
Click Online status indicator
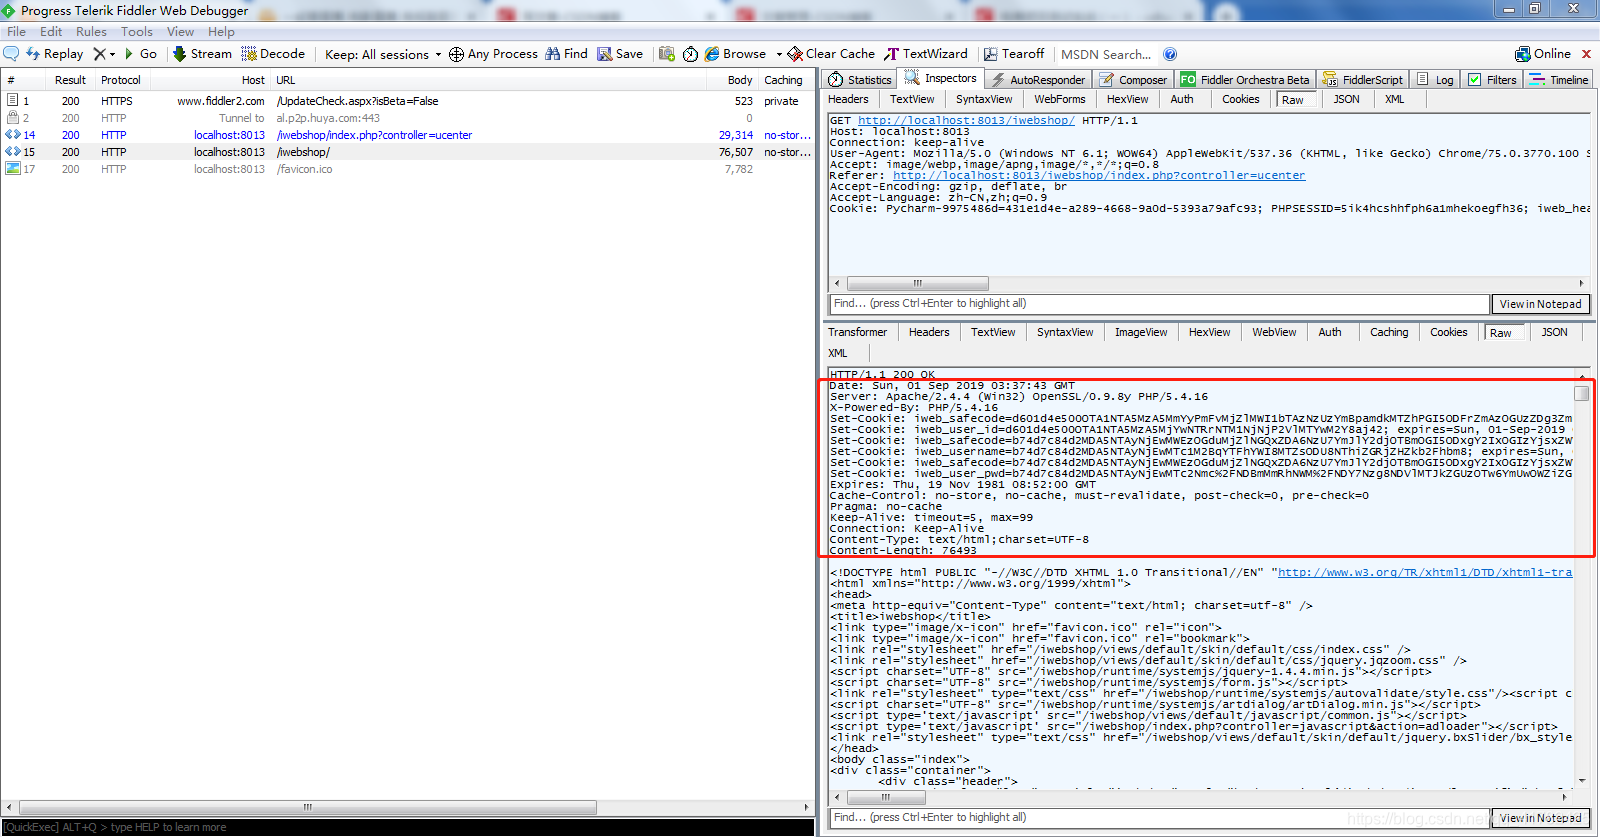click(x=1543, y=54)
